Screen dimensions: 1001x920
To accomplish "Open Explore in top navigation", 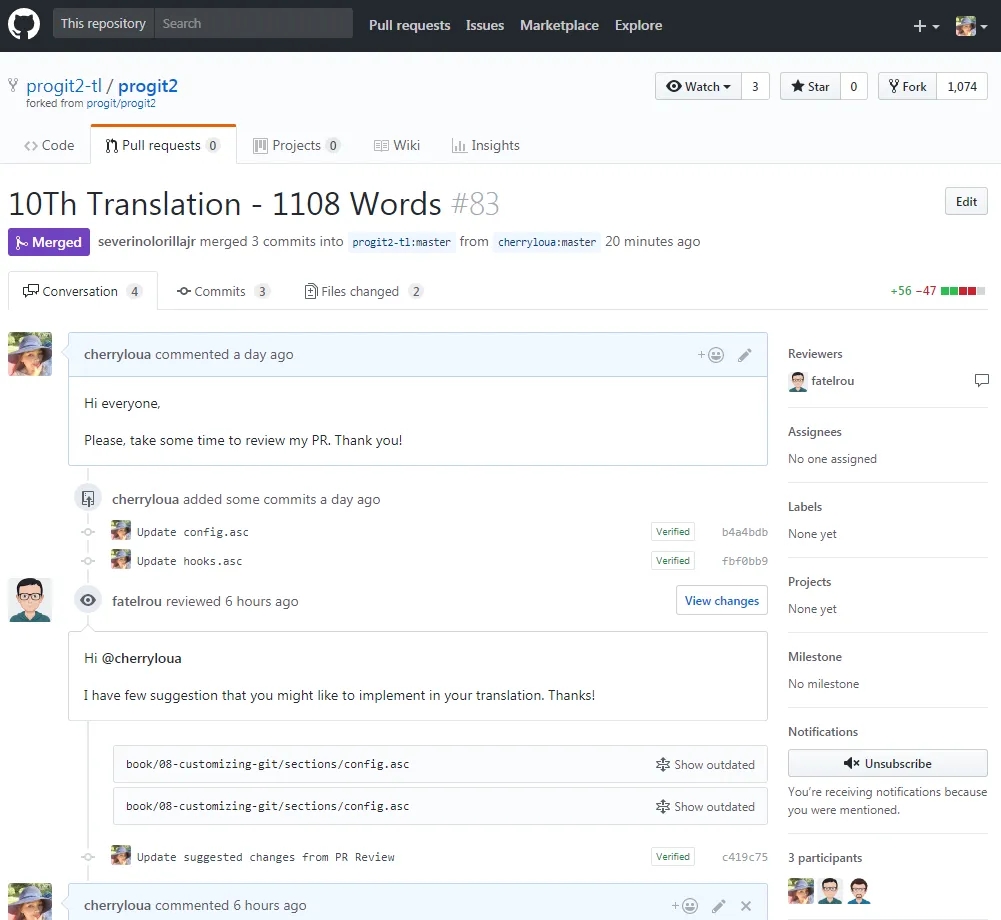I will [638, 26].
